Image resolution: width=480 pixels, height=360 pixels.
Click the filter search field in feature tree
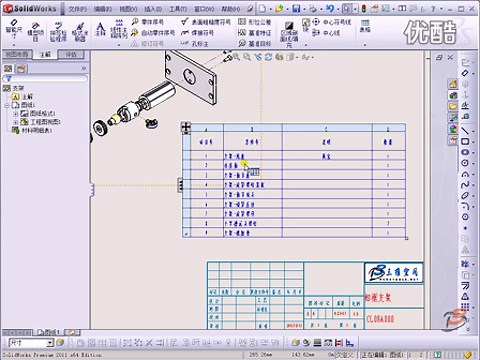(45, 79)
